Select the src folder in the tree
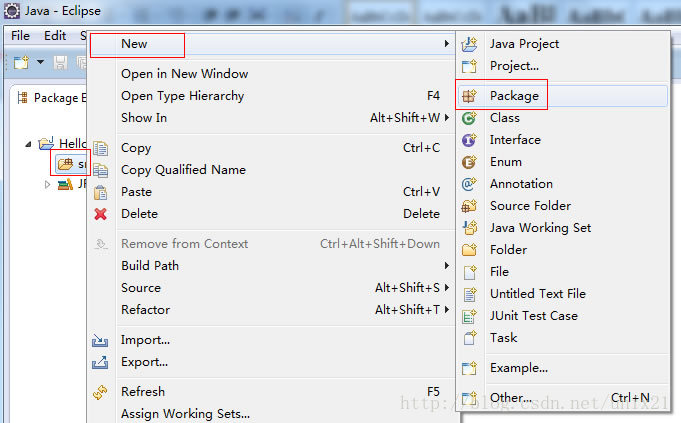This screenshot has height=423, width=681. (72, 164)
